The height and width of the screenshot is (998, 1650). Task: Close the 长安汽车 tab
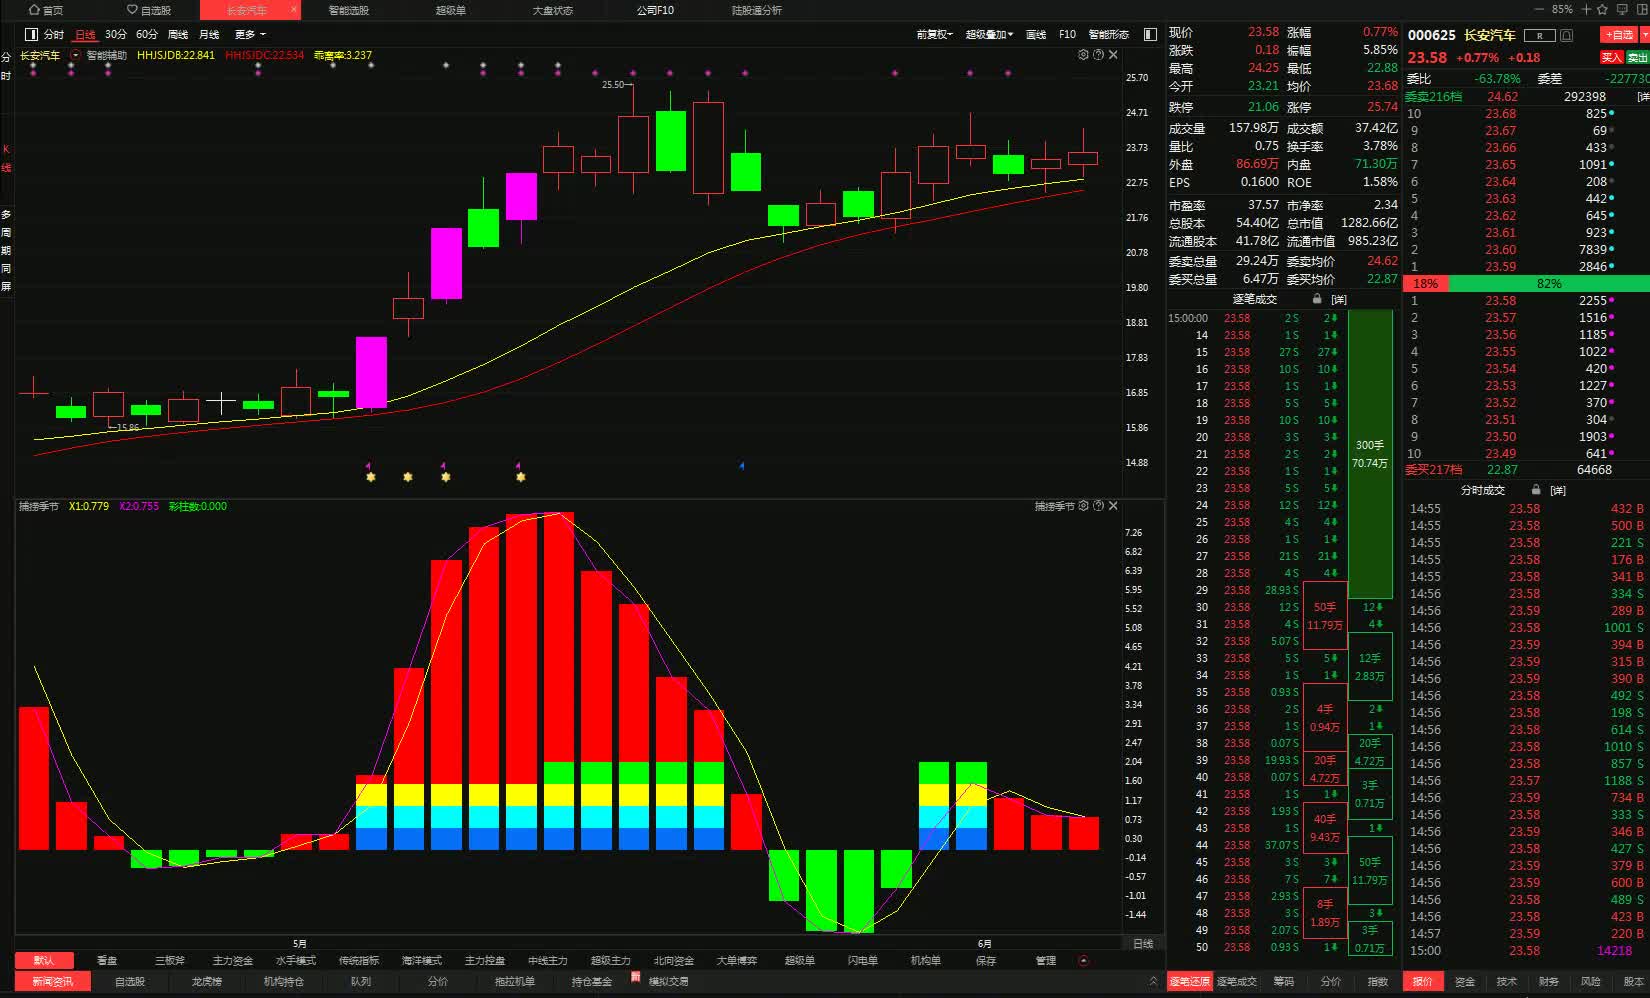294,9
